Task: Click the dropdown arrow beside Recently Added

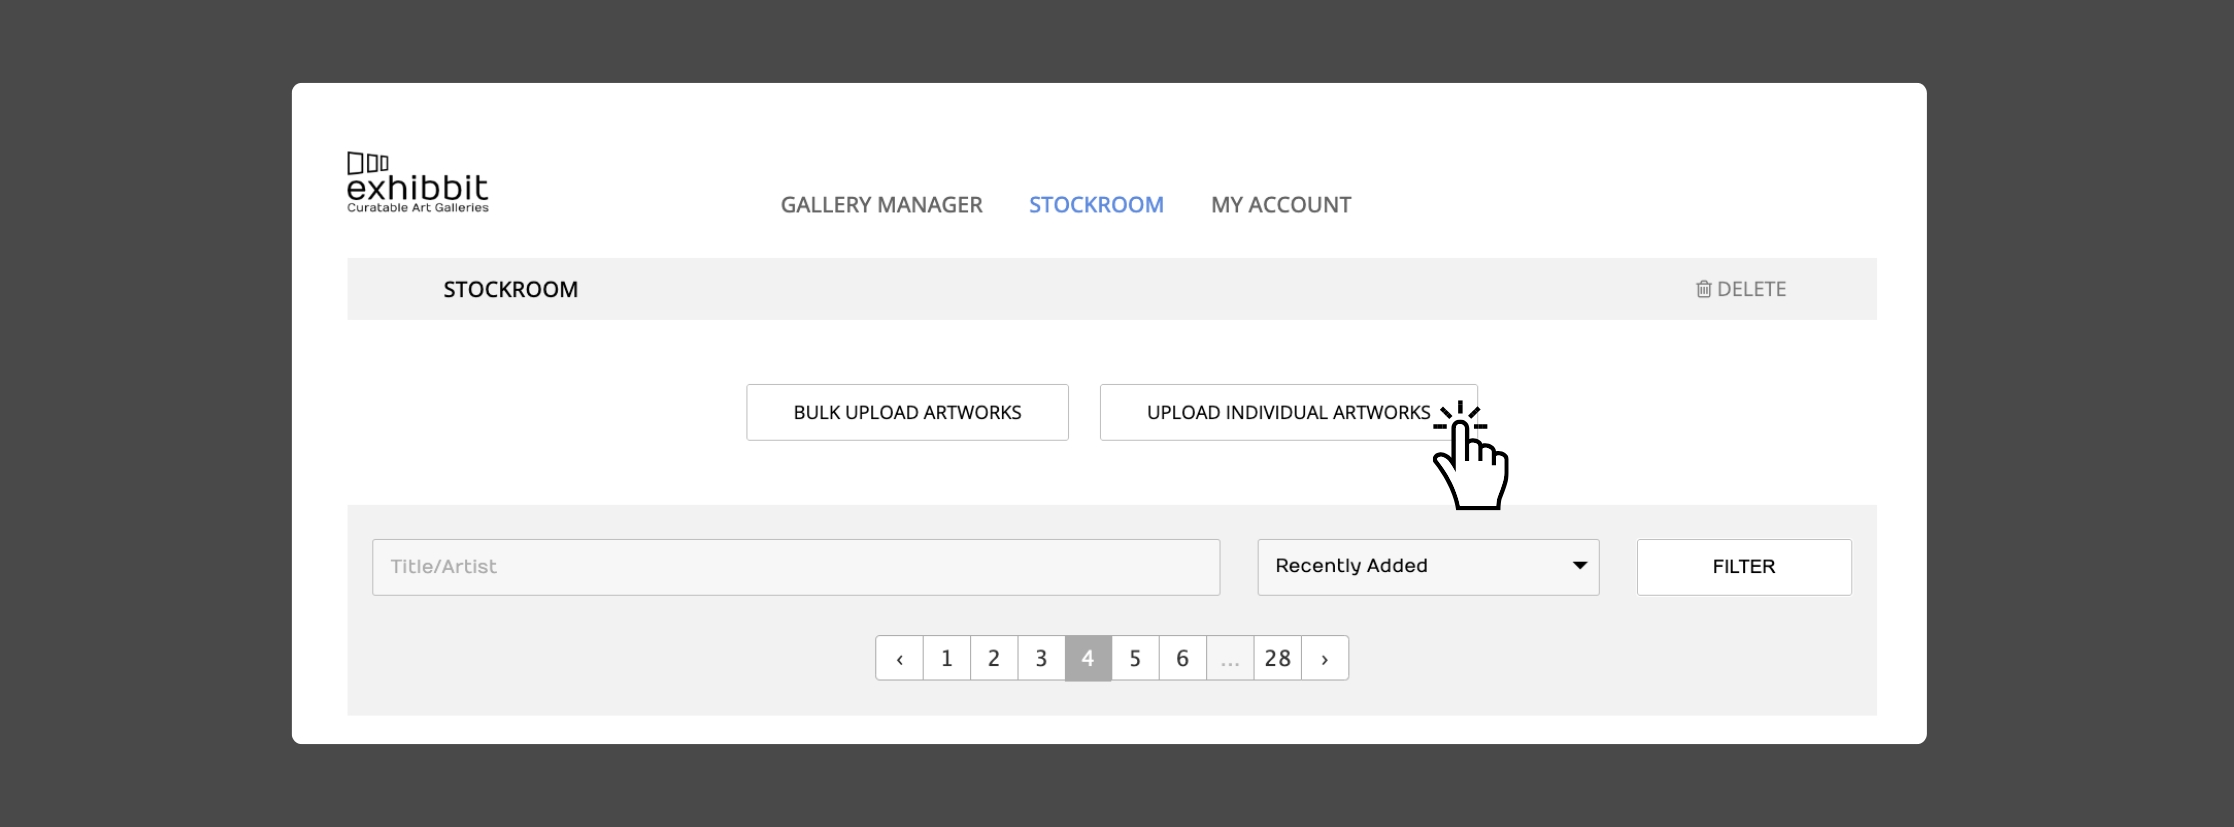Action: pyautogui.click(x=1579, y=566)
